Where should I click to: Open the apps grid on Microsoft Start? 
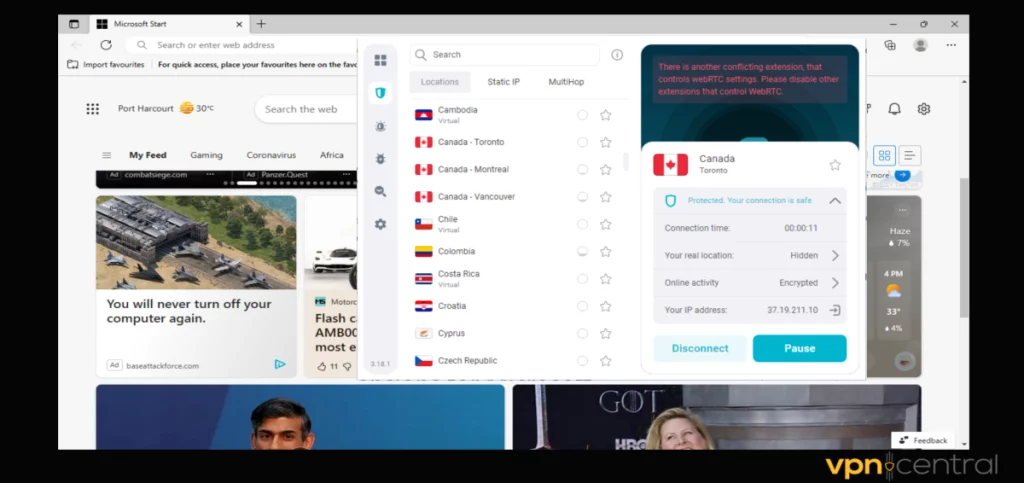click(93, 109)
